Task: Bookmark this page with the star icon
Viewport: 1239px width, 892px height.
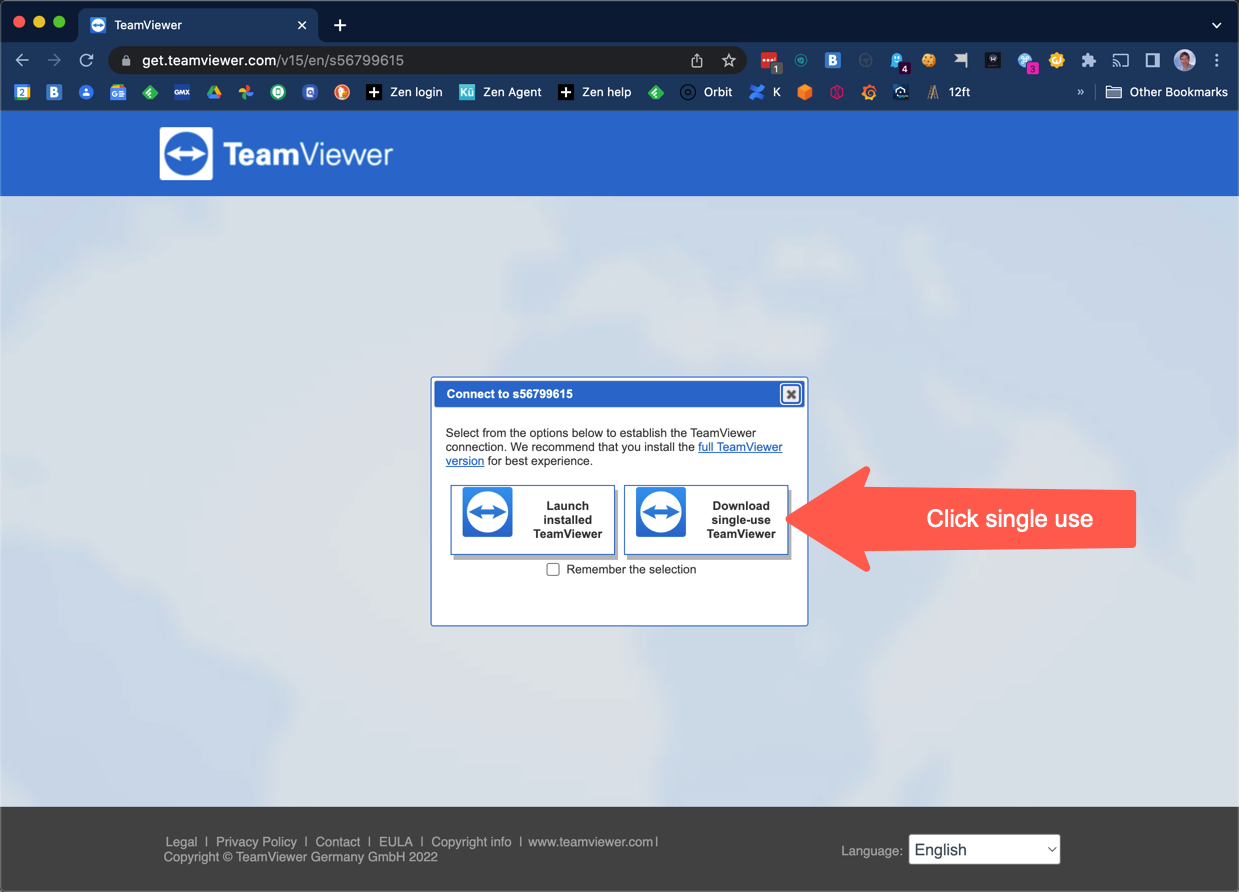Action: pyautogui.click(x=729, y=60)
